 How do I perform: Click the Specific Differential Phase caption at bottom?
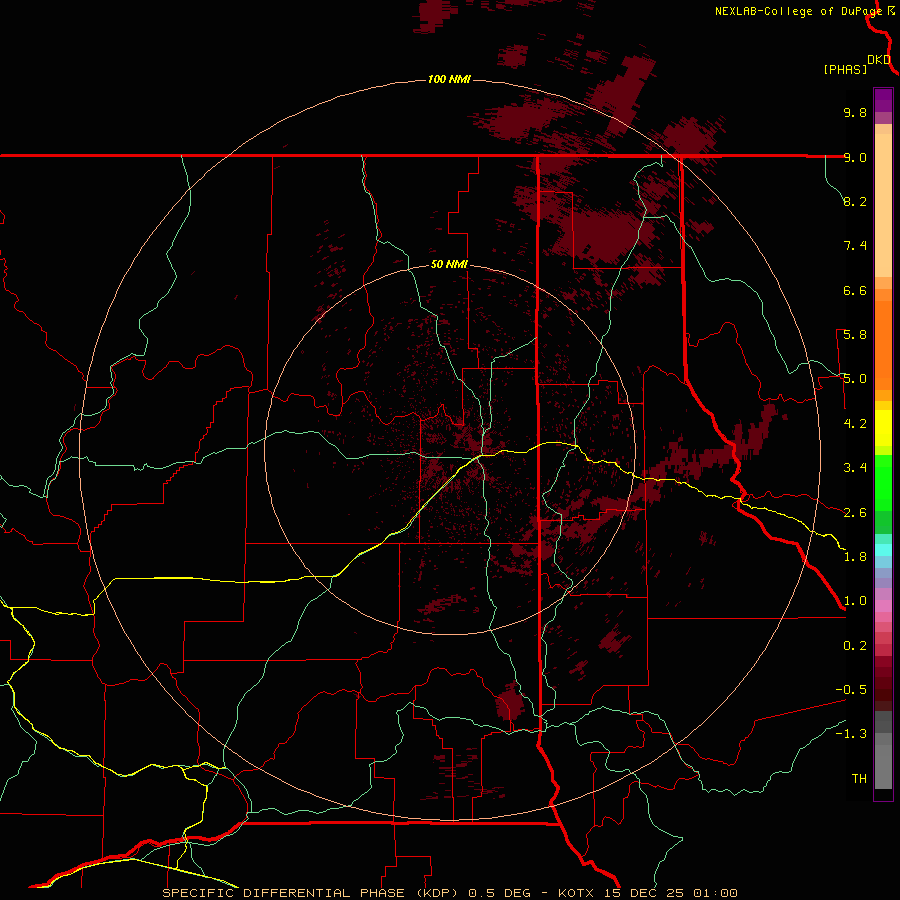(449, 893)
